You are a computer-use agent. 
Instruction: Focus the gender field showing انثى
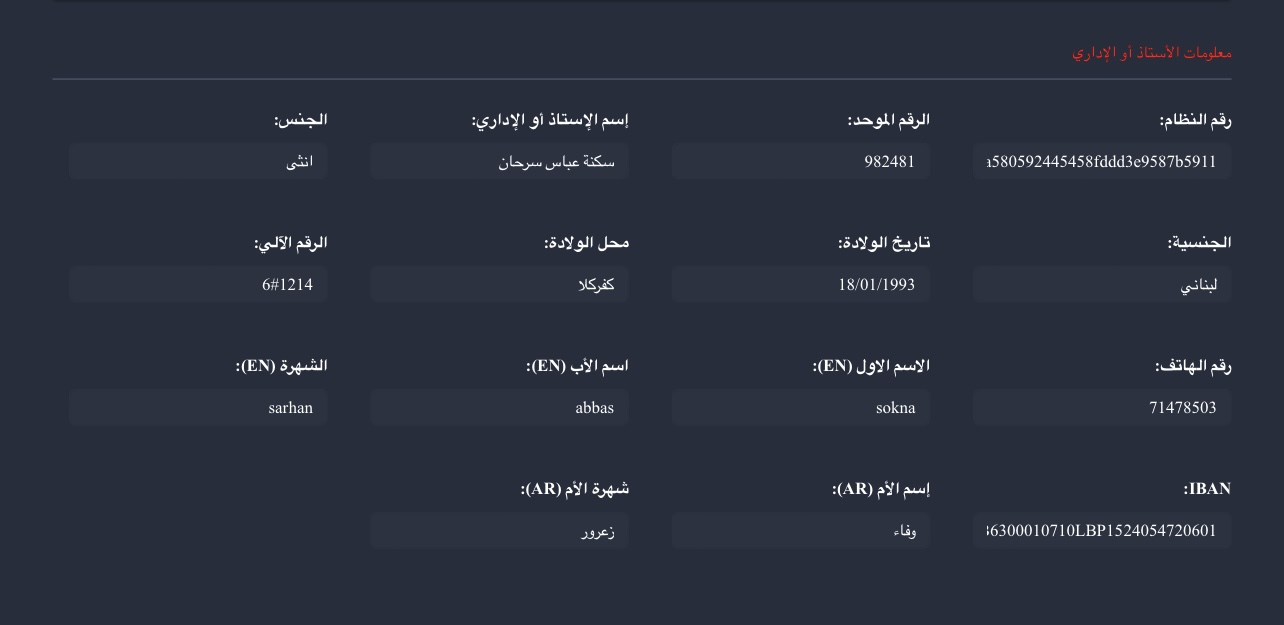coord(198,161)
